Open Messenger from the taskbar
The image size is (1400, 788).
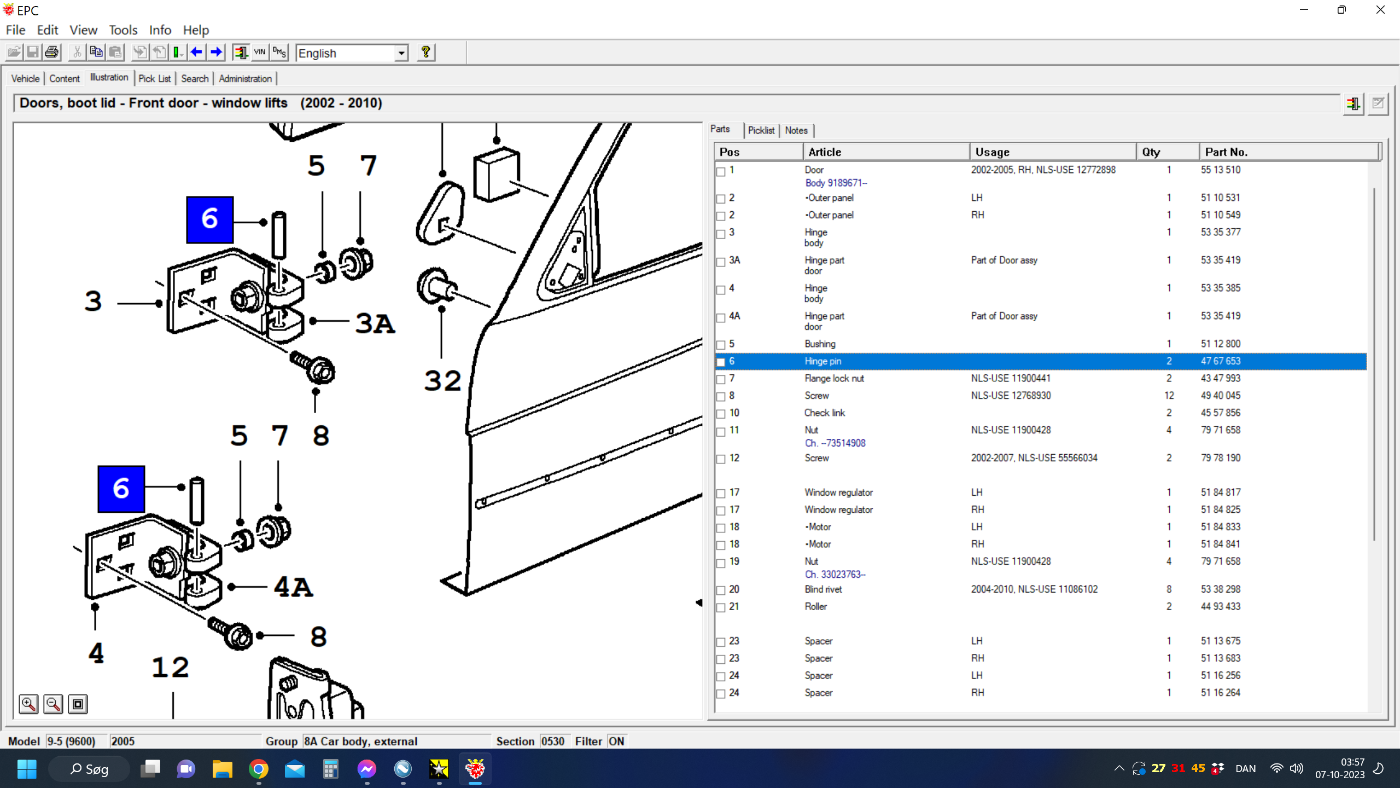pyautogui.click(x=366, y=769)
